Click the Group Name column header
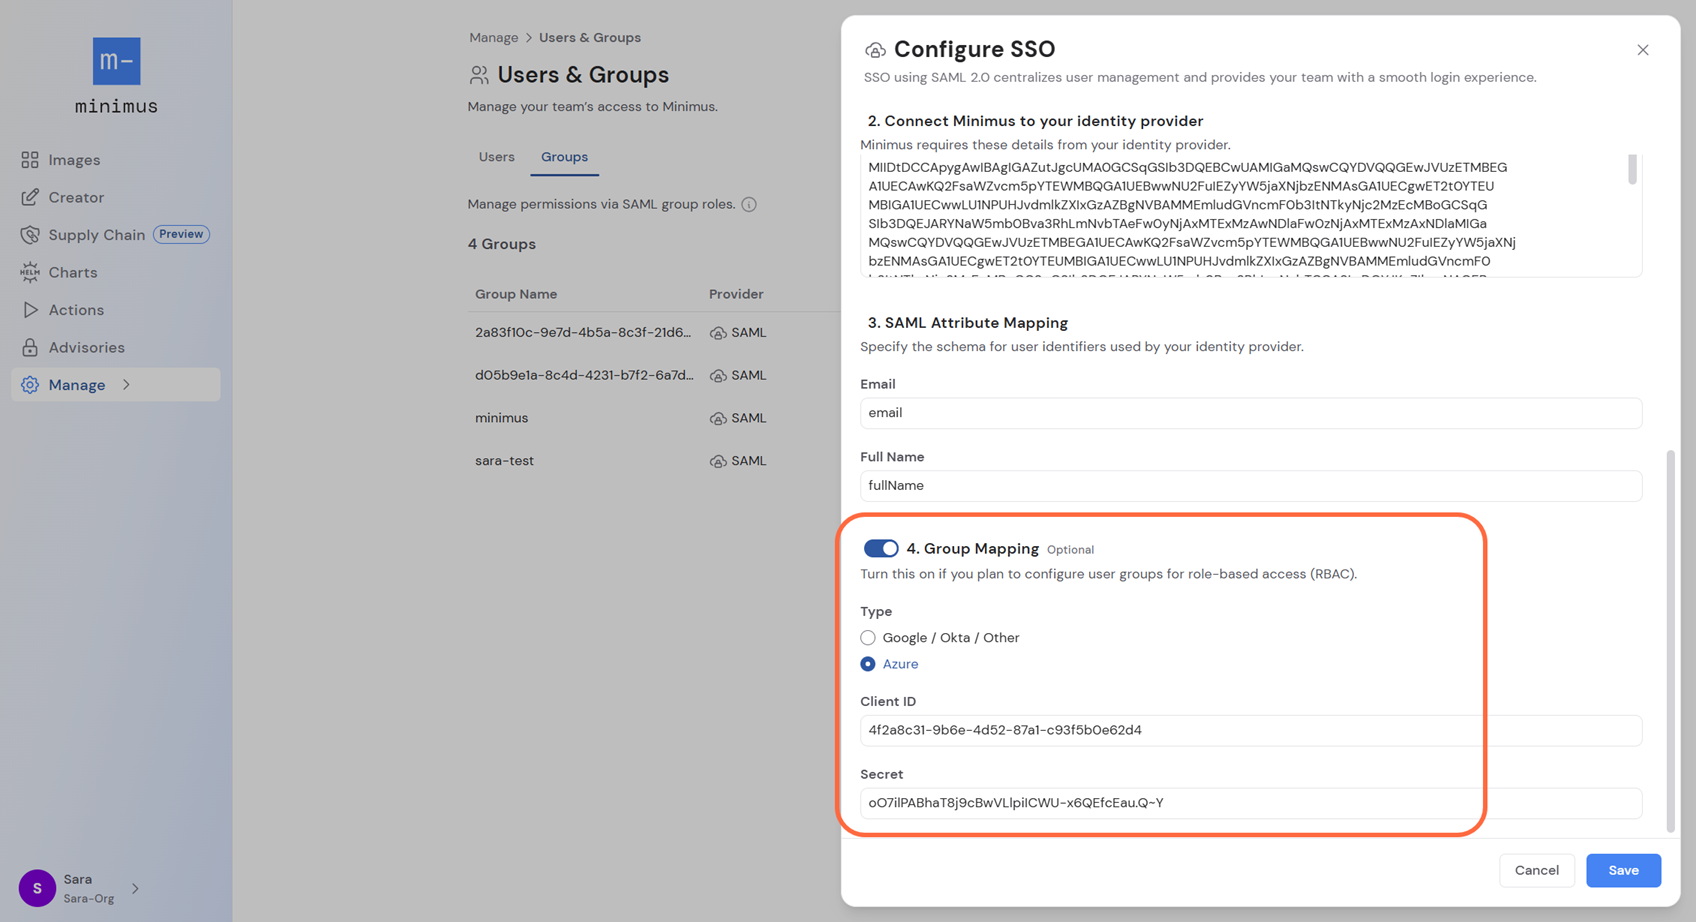Viewport: 1696px width, 922px height. pyautogui.click(x=516, y=294)
